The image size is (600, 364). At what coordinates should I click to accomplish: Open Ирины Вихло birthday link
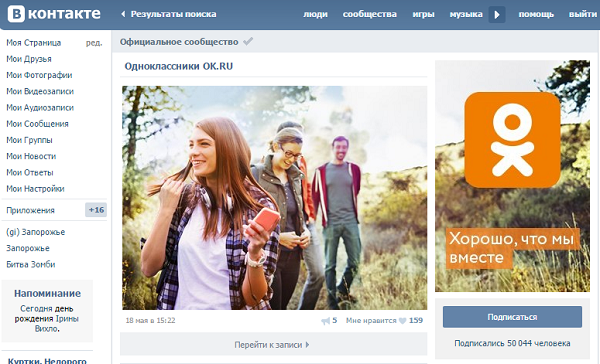click(57, 324)
